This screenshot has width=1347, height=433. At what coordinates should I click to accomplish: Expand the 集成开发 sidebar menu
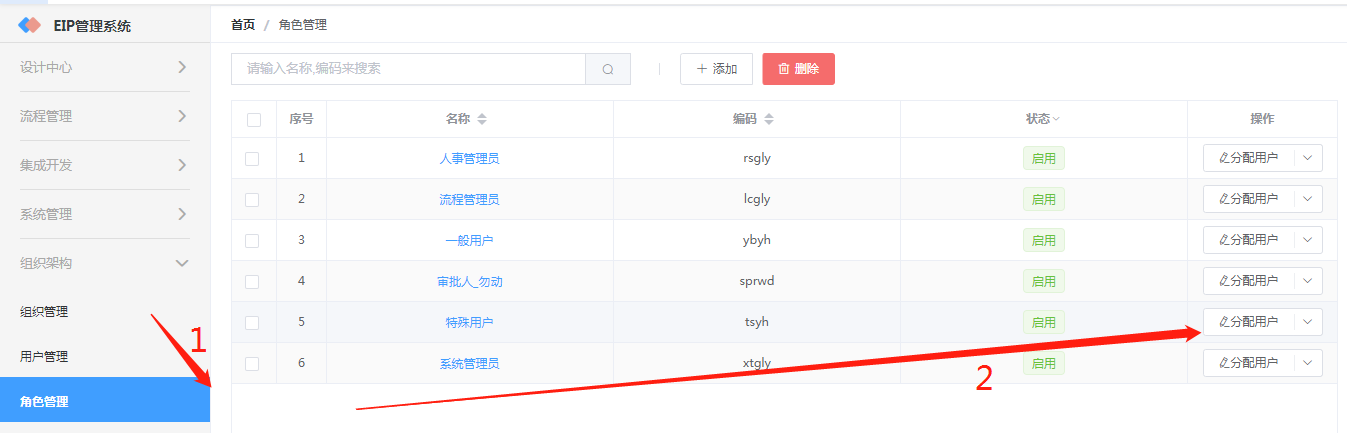coord(105,165)
